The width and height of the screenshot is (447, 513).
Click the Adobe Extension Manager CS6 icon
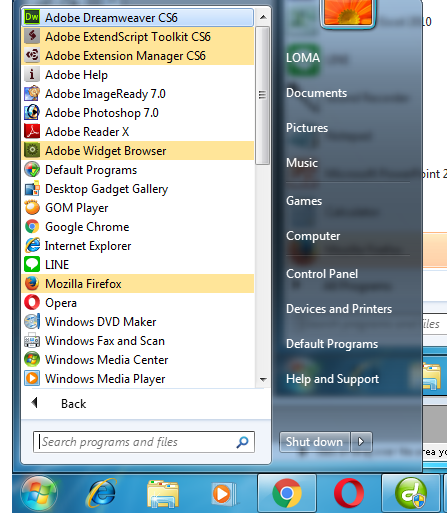click(x=32, y=55)
